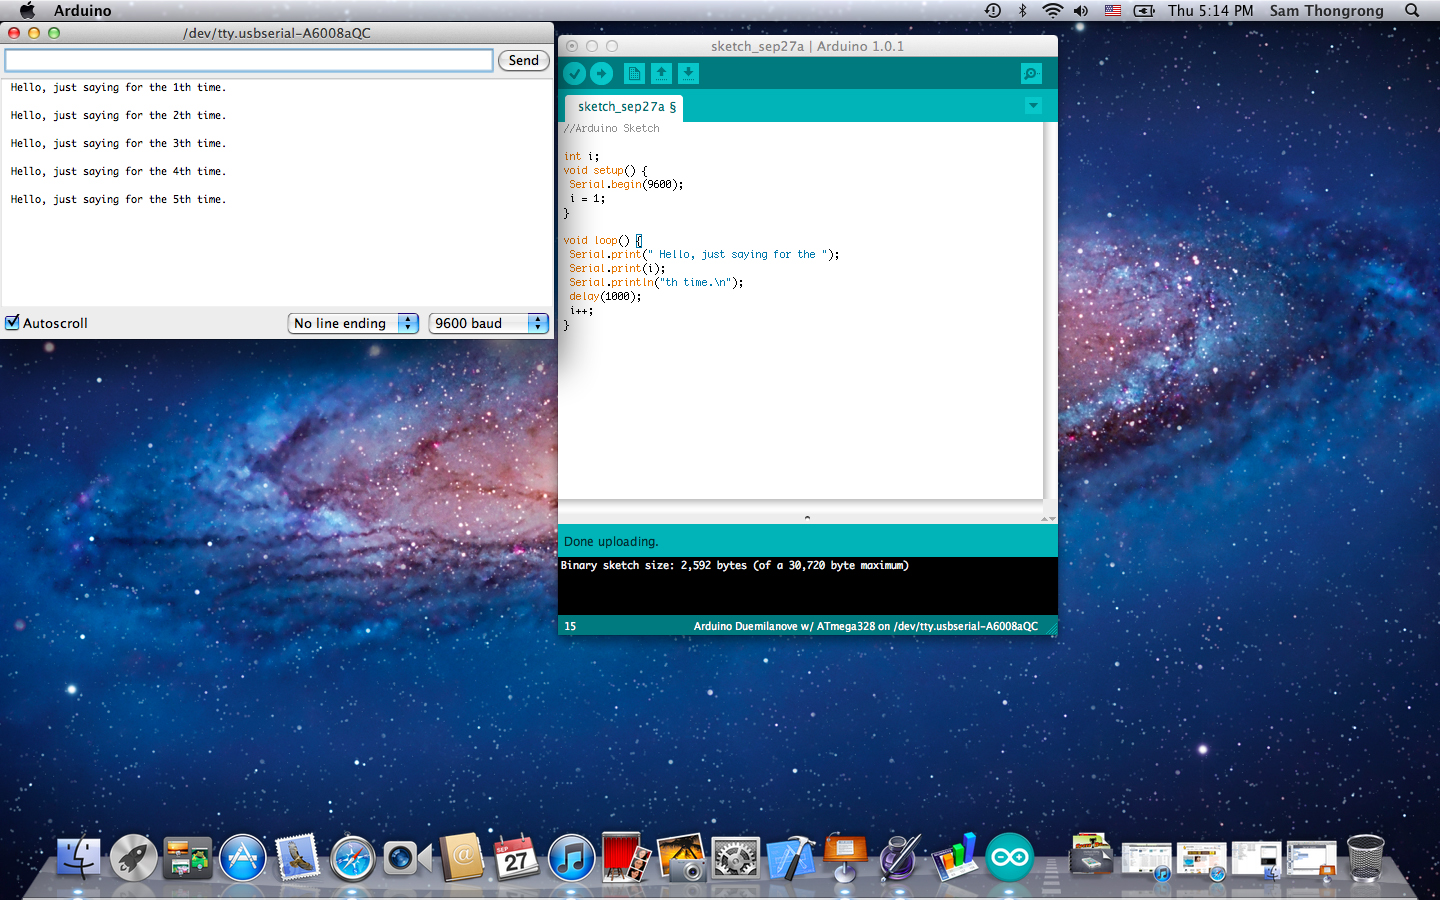Launch Xcode hammer icon in Dock

pyautogui.click(x=790, y=858)
